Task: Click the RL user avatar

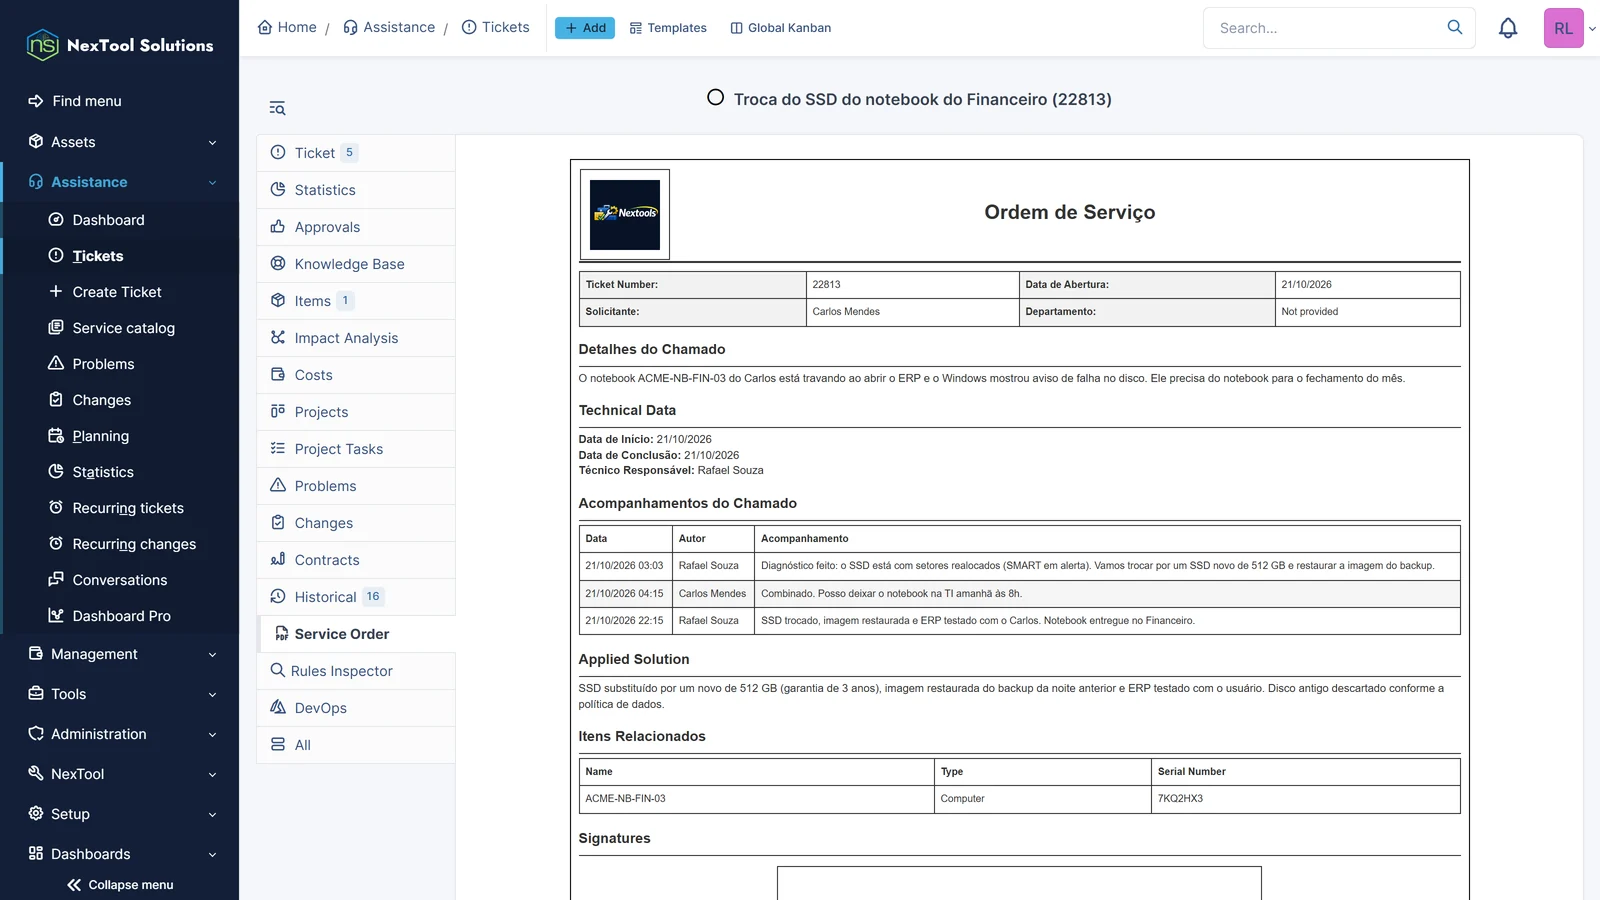Action: 1563,28
